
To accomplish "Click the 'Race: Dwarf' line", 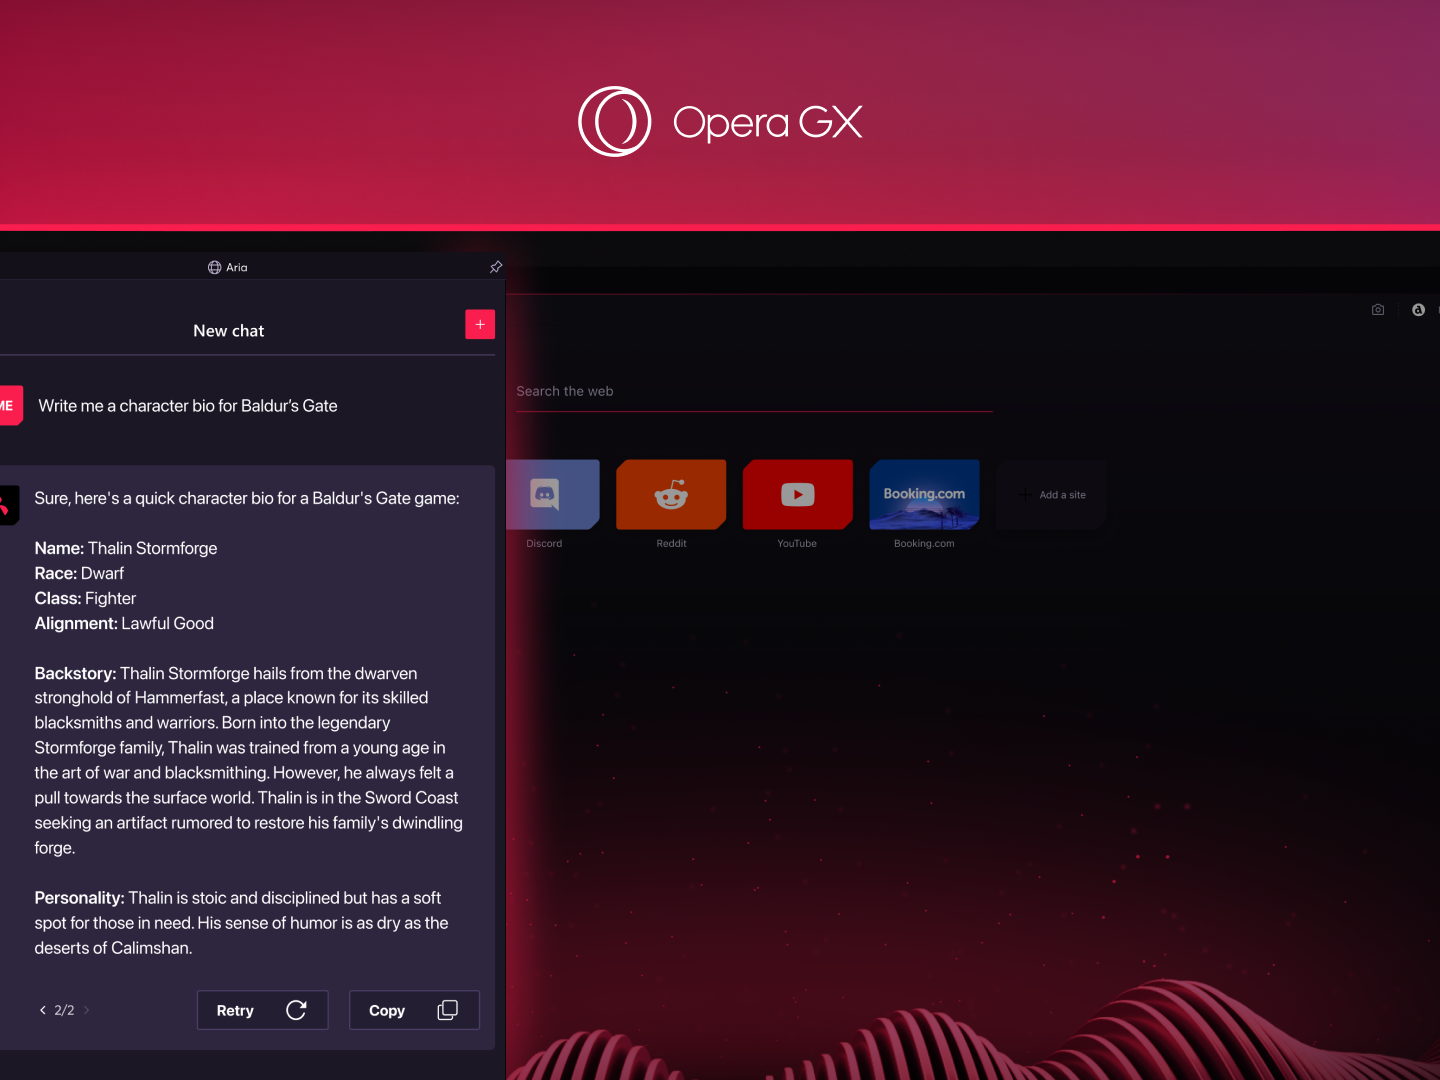I will tap(79, 573).
